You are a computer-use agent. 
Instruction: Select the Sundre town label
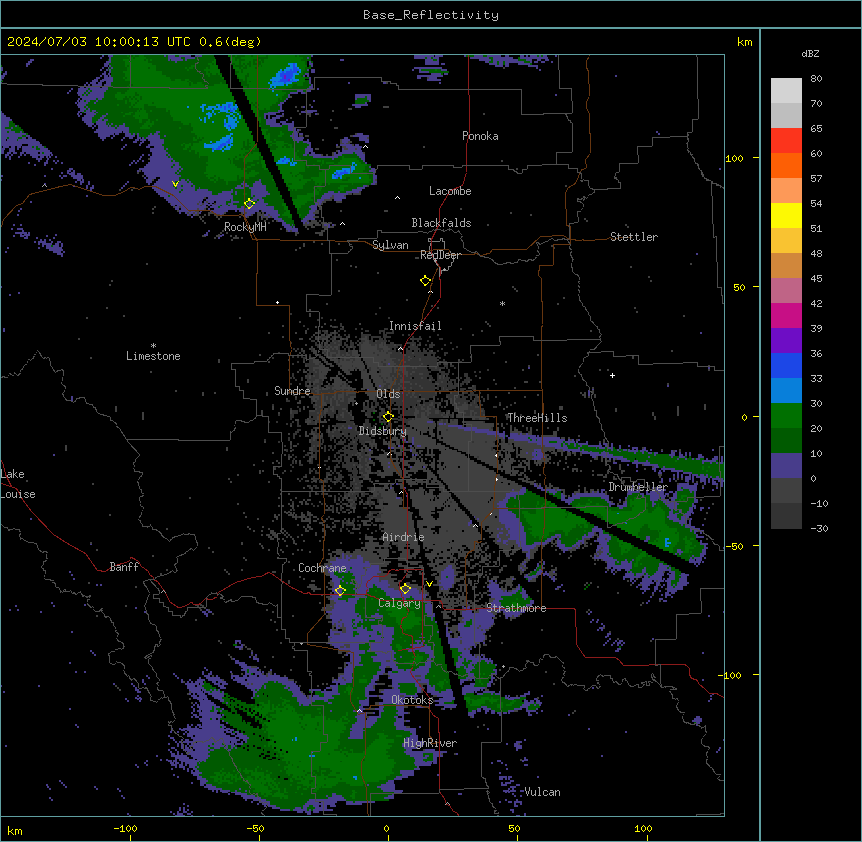pos(292,391)
